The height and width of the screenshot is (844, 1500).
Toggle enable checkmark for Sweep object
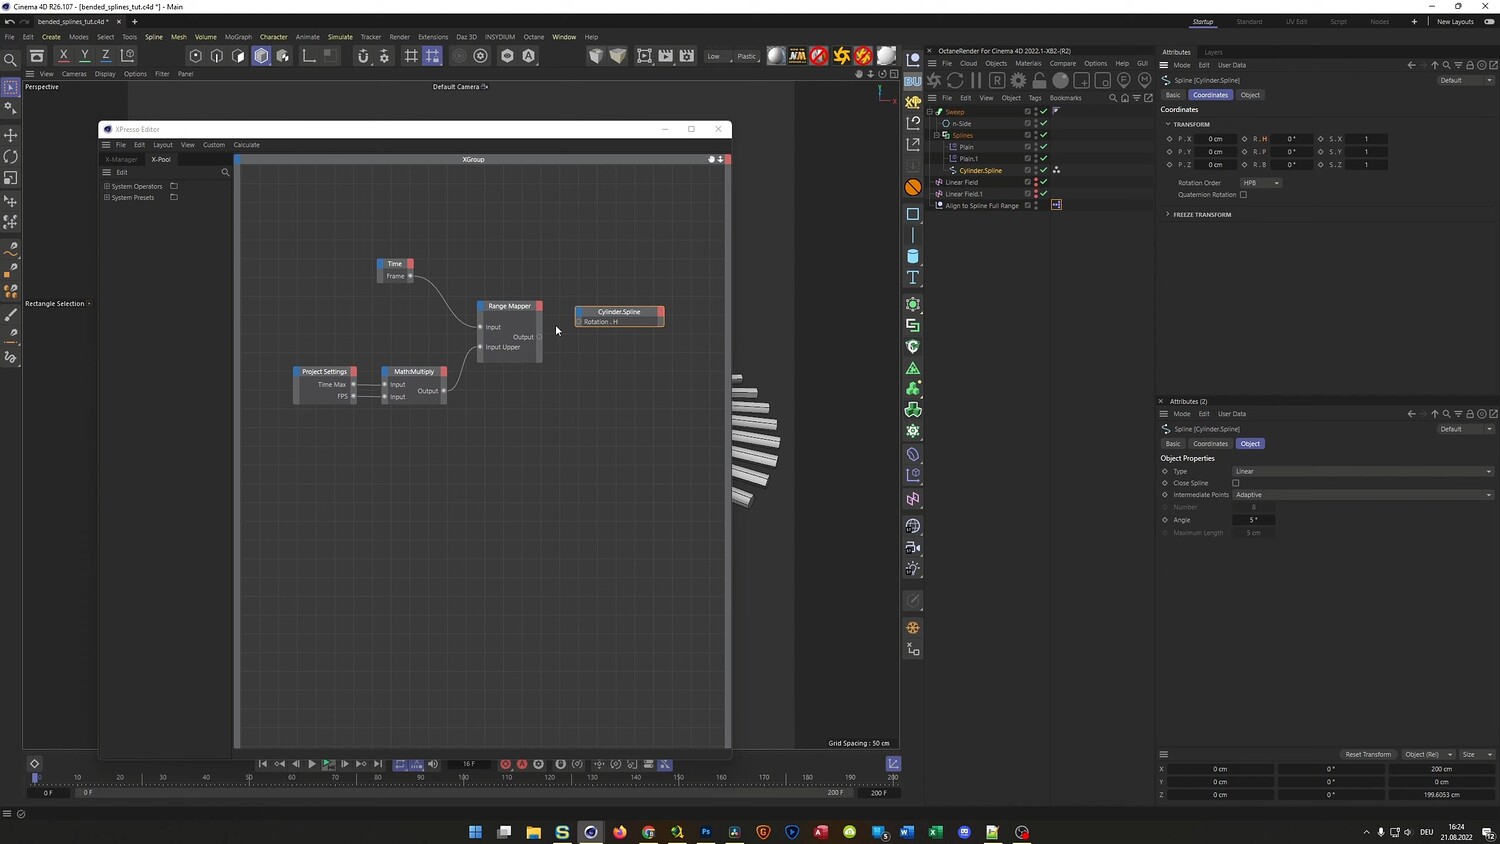[x=1044, y=112]
